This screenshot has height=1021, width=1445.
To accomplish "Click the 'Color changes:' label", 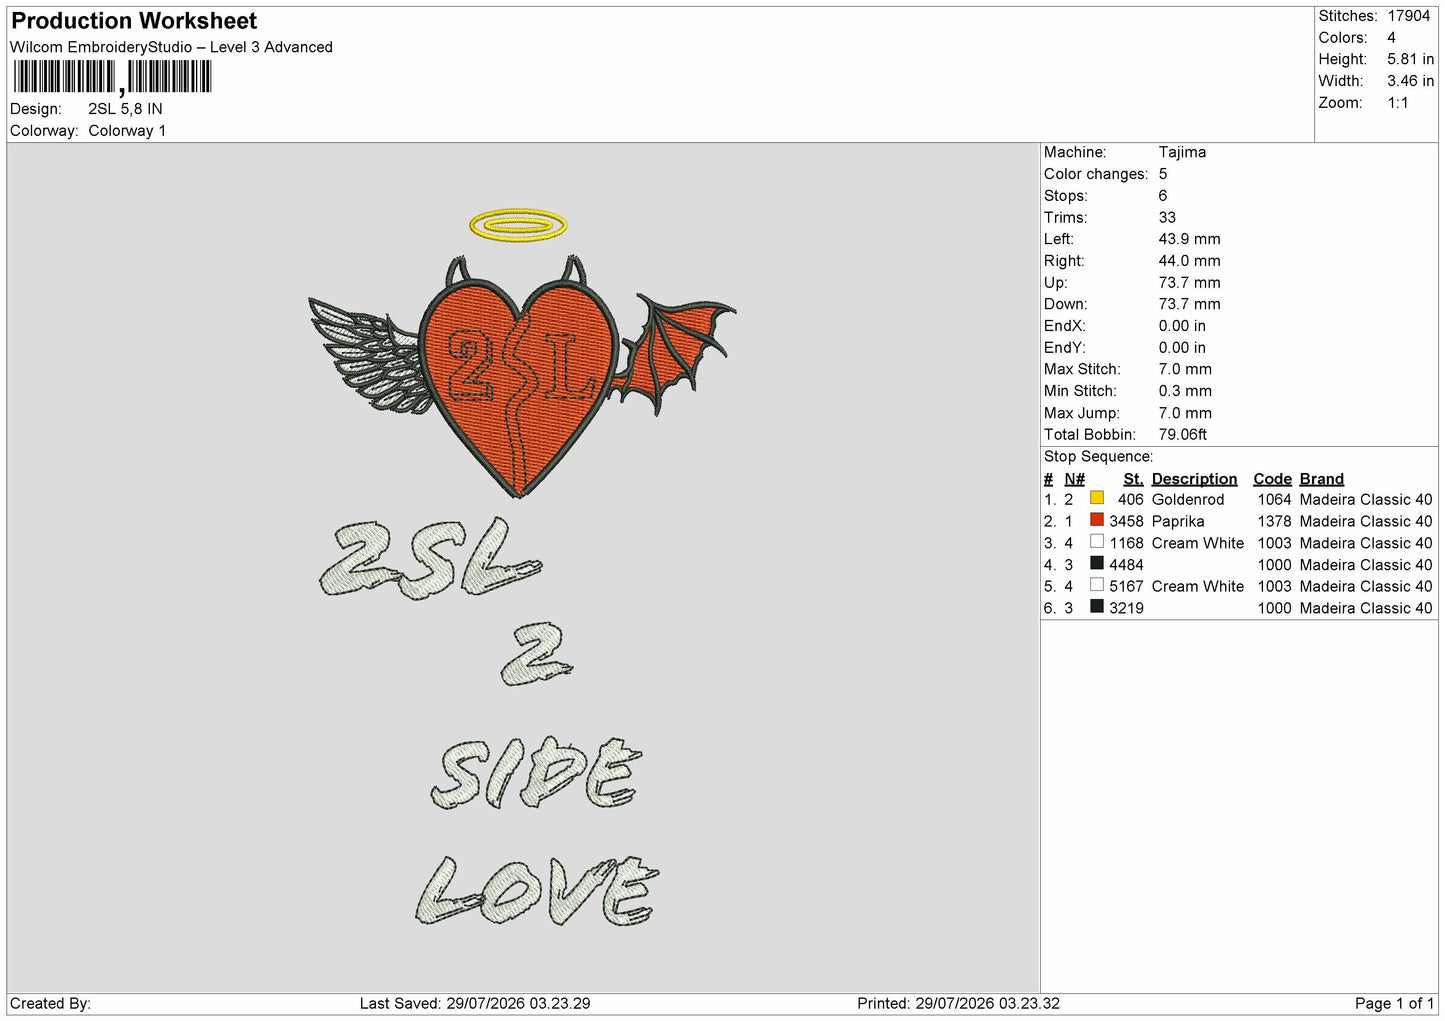I will pyautogui.click(x=1096, y=174).
